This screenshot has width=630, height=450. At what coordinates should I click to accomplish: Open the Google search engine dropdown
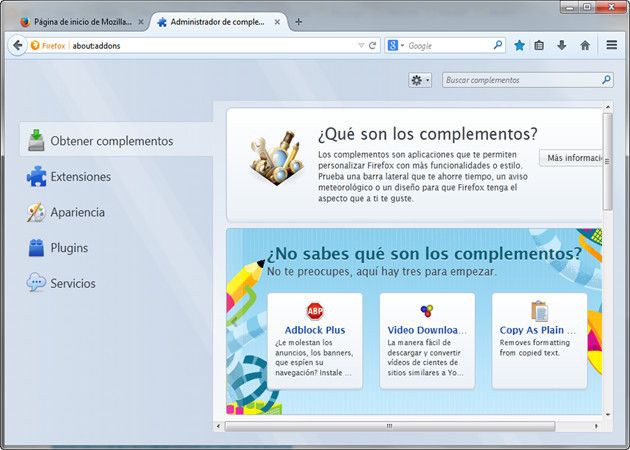click(x=396, y=45)
